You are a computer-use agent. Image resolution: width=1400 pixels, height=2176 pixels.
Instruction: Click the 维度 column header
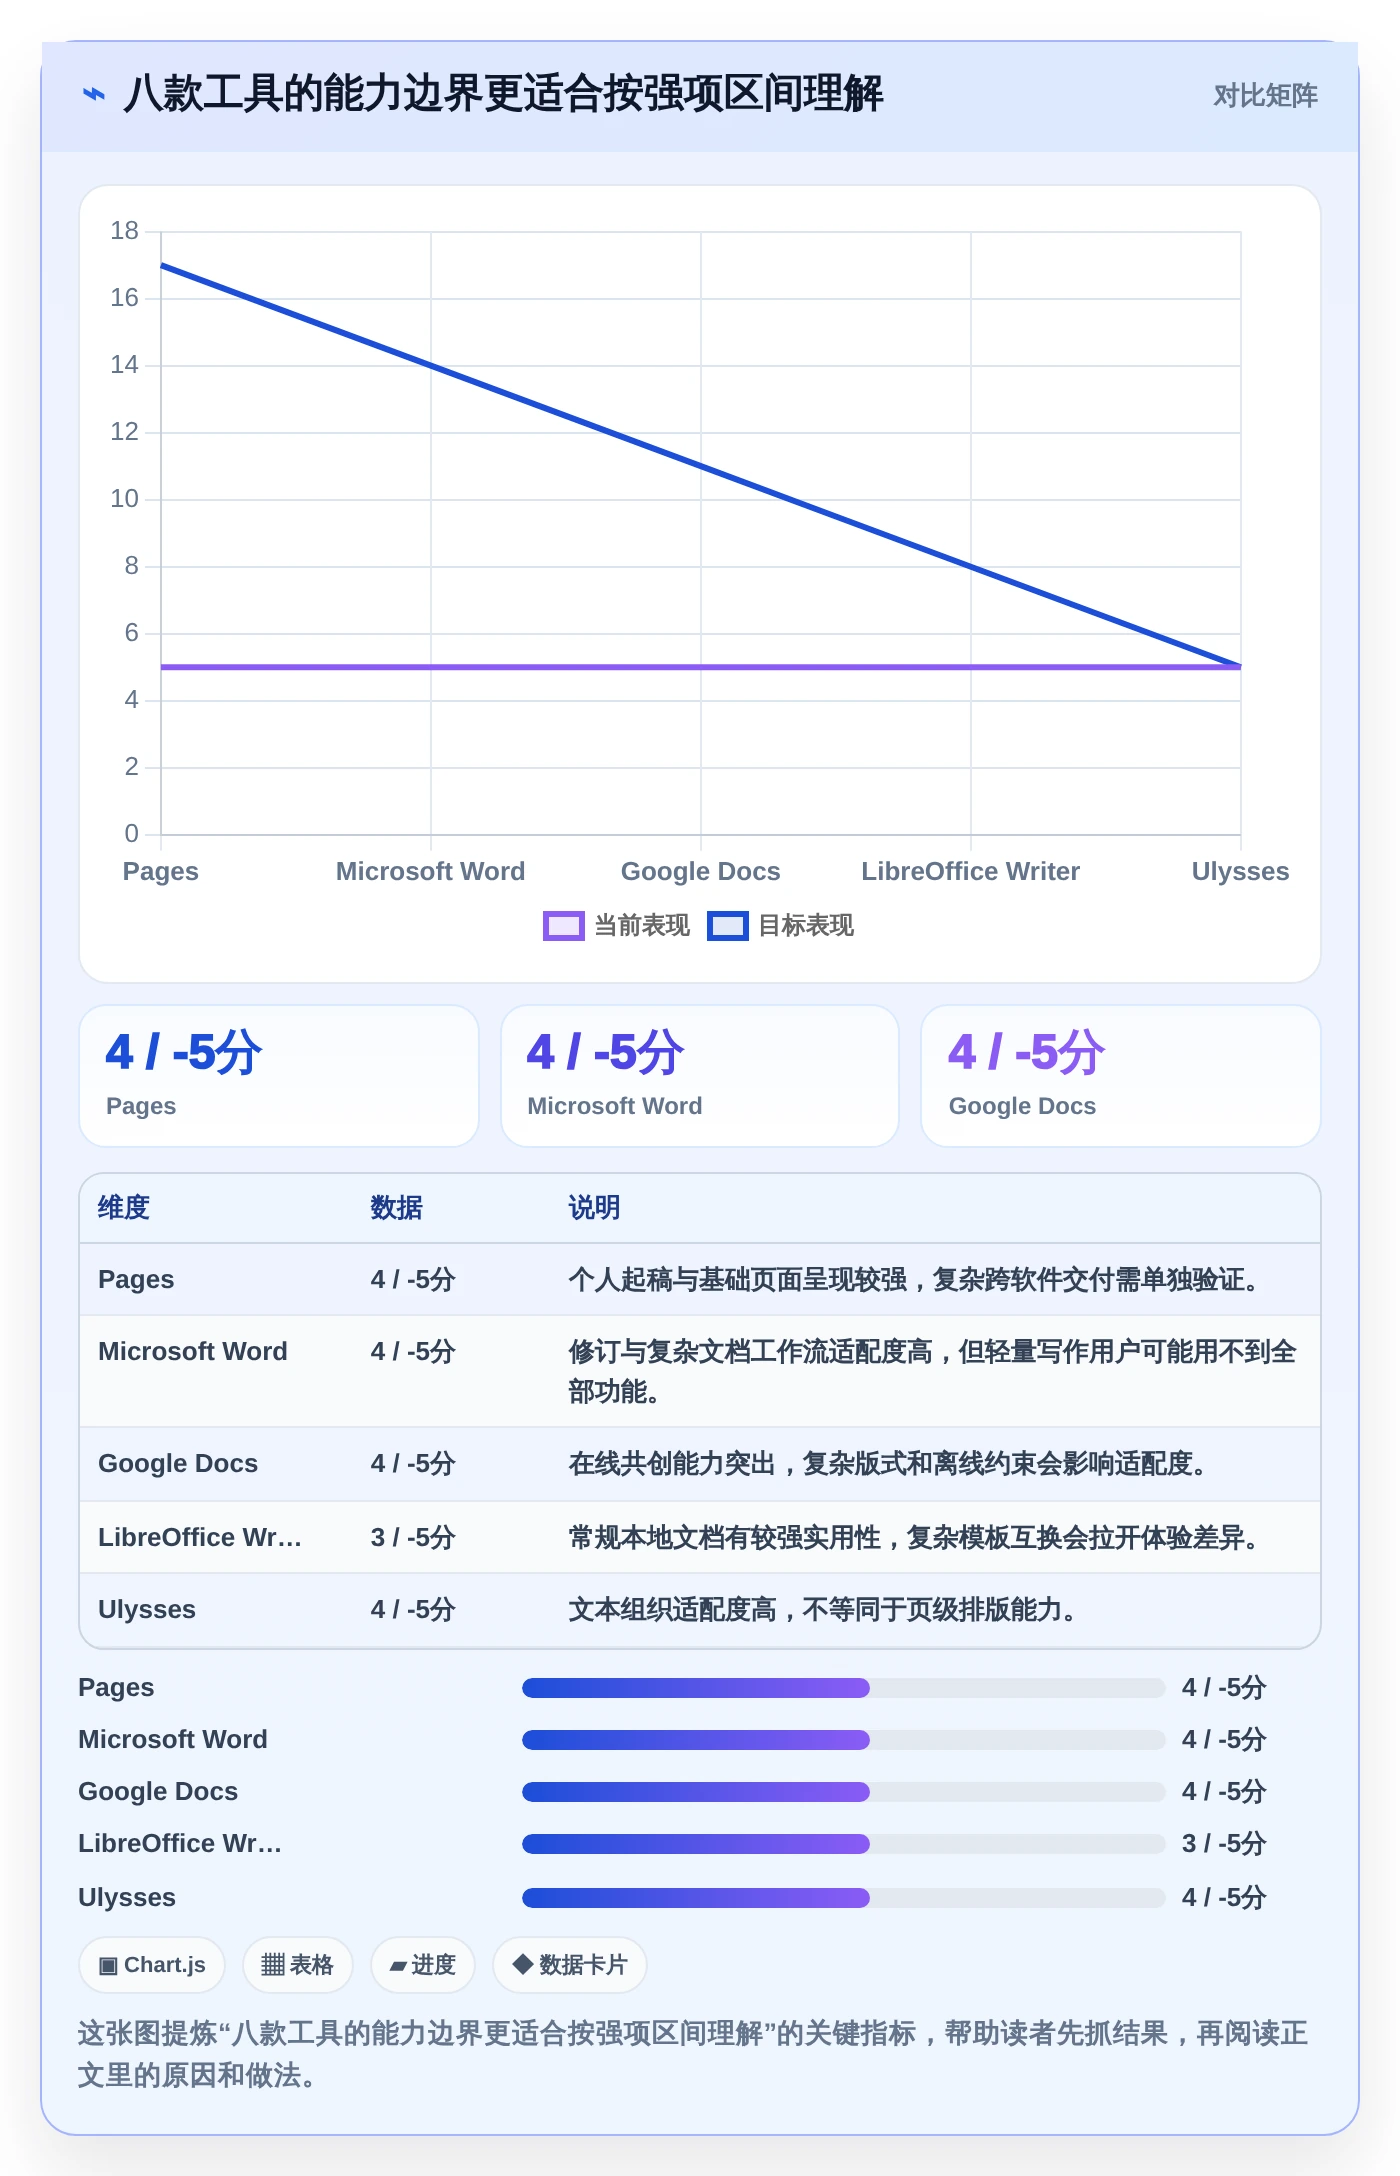coord(124,1208)
